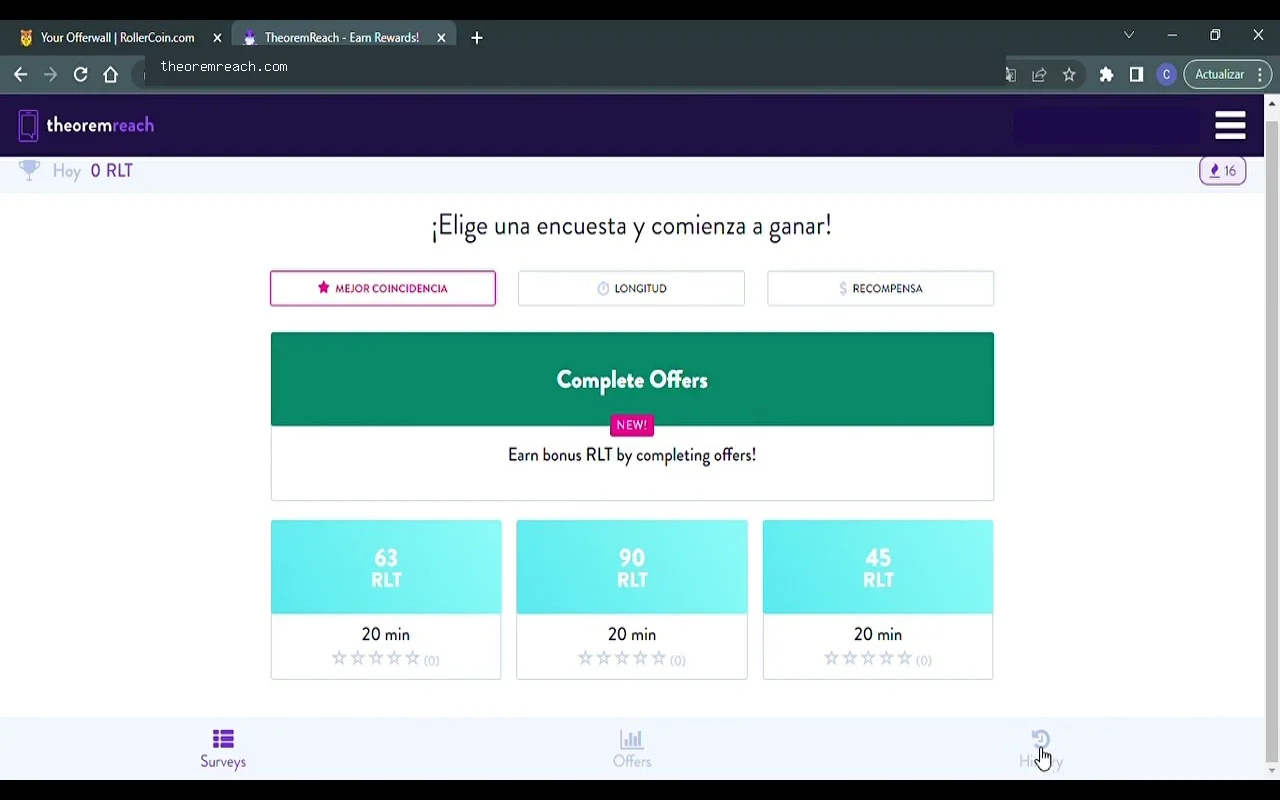Select the 90 RLT survey card

[x=632, y=599]
